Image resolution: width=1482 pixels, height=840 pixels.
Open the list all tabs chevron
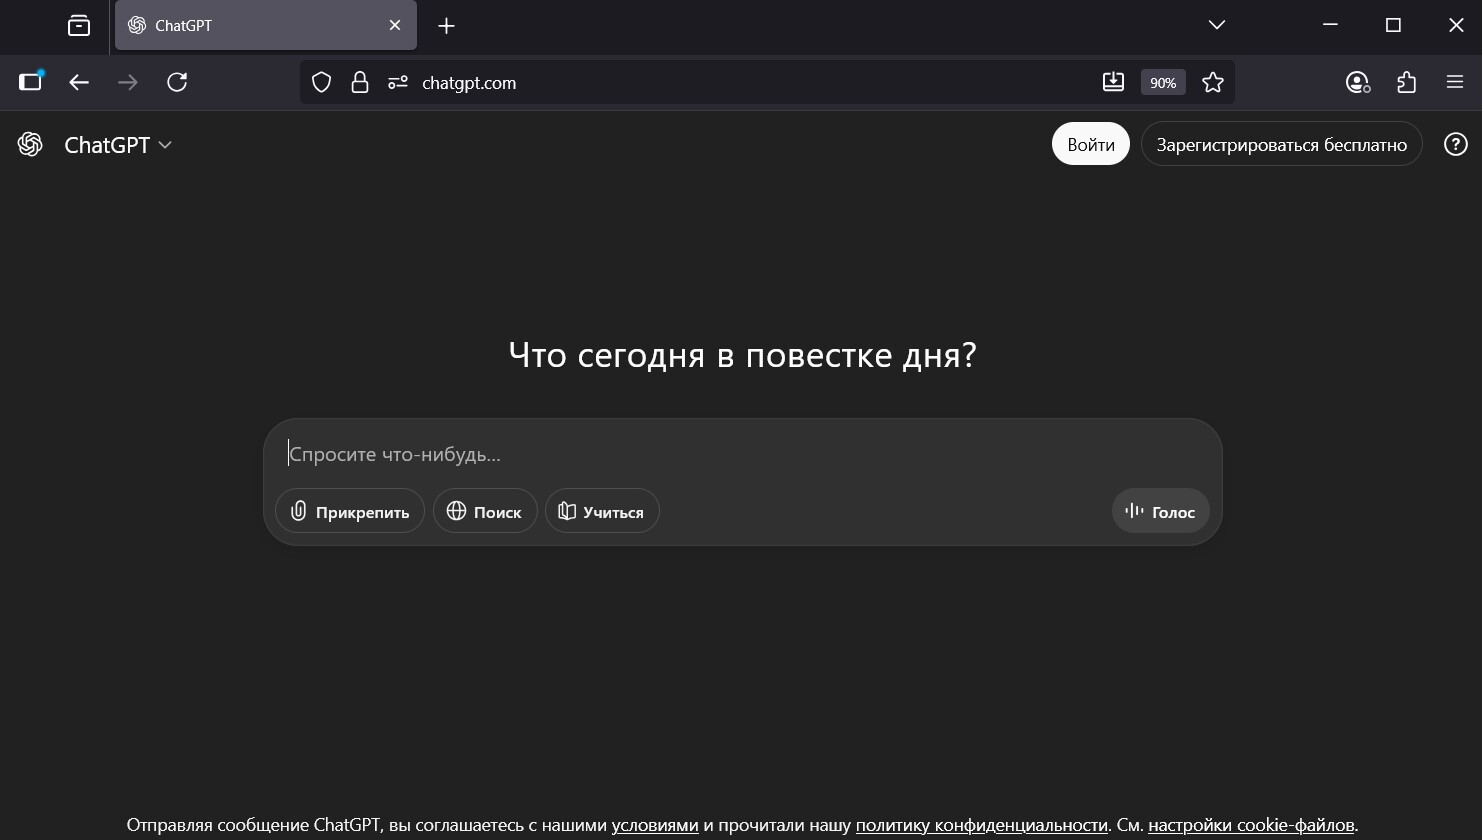1216,25
